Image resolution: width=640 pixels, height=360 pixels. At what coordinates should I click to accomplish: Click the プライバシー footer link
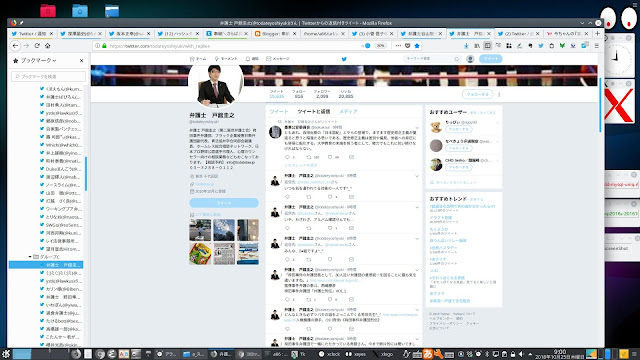coord(446,323)
